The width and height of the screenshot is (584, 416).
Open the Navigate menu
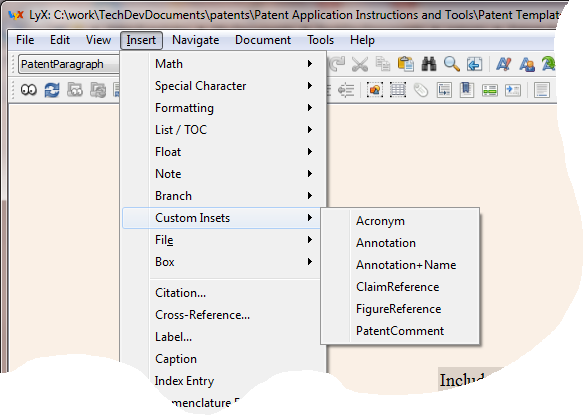tap(196, 40)
